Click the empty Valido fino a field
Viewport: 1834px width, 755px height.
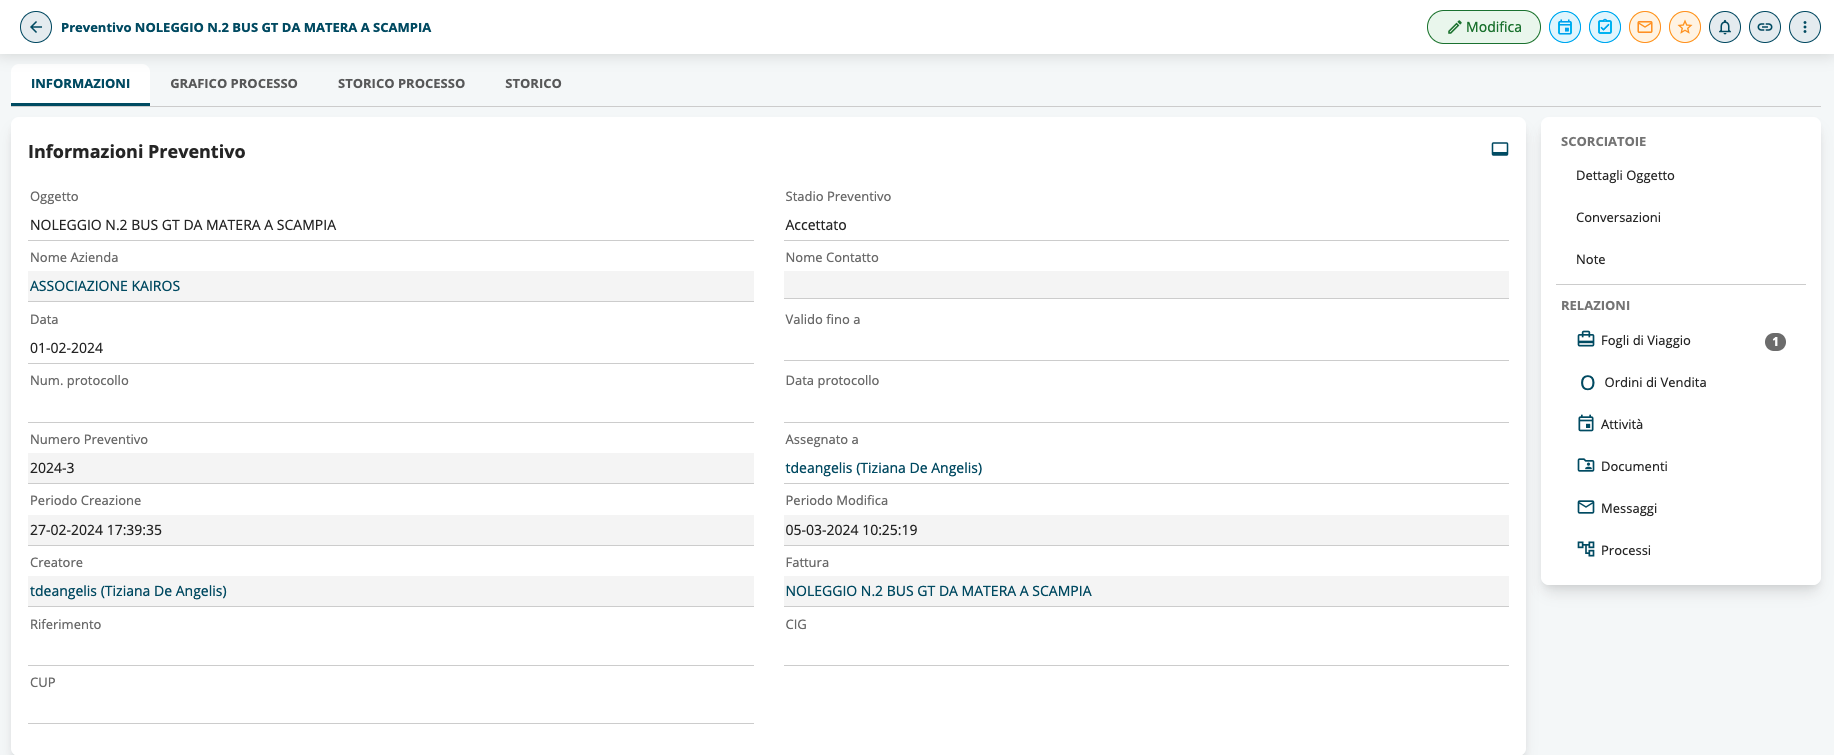click(x=1146, y=346)
